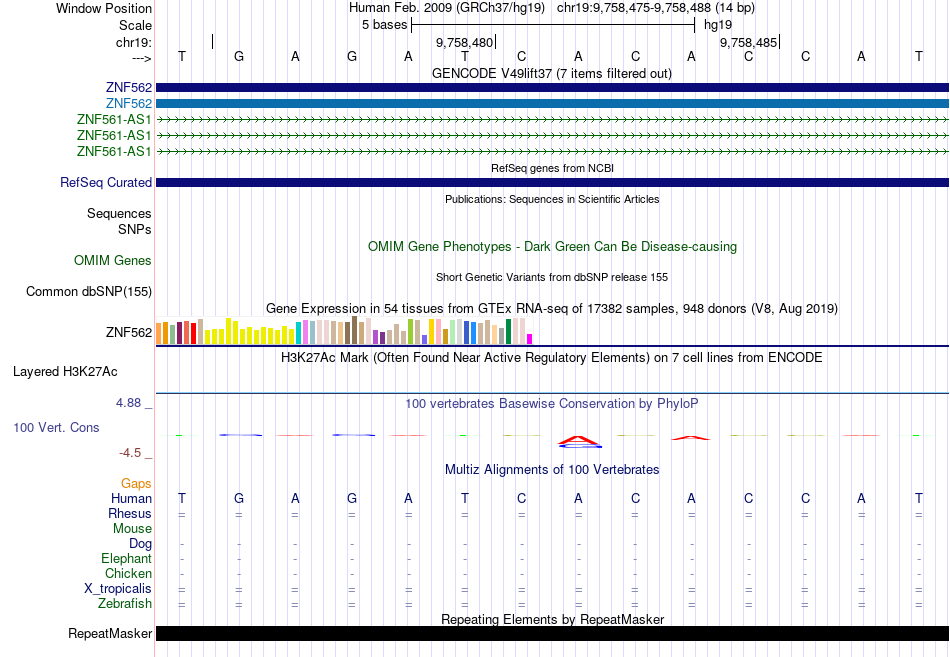Click the GTEx tissue expression bar chart
The height and width of the screenshot is (657, 950).
[344, 331]
